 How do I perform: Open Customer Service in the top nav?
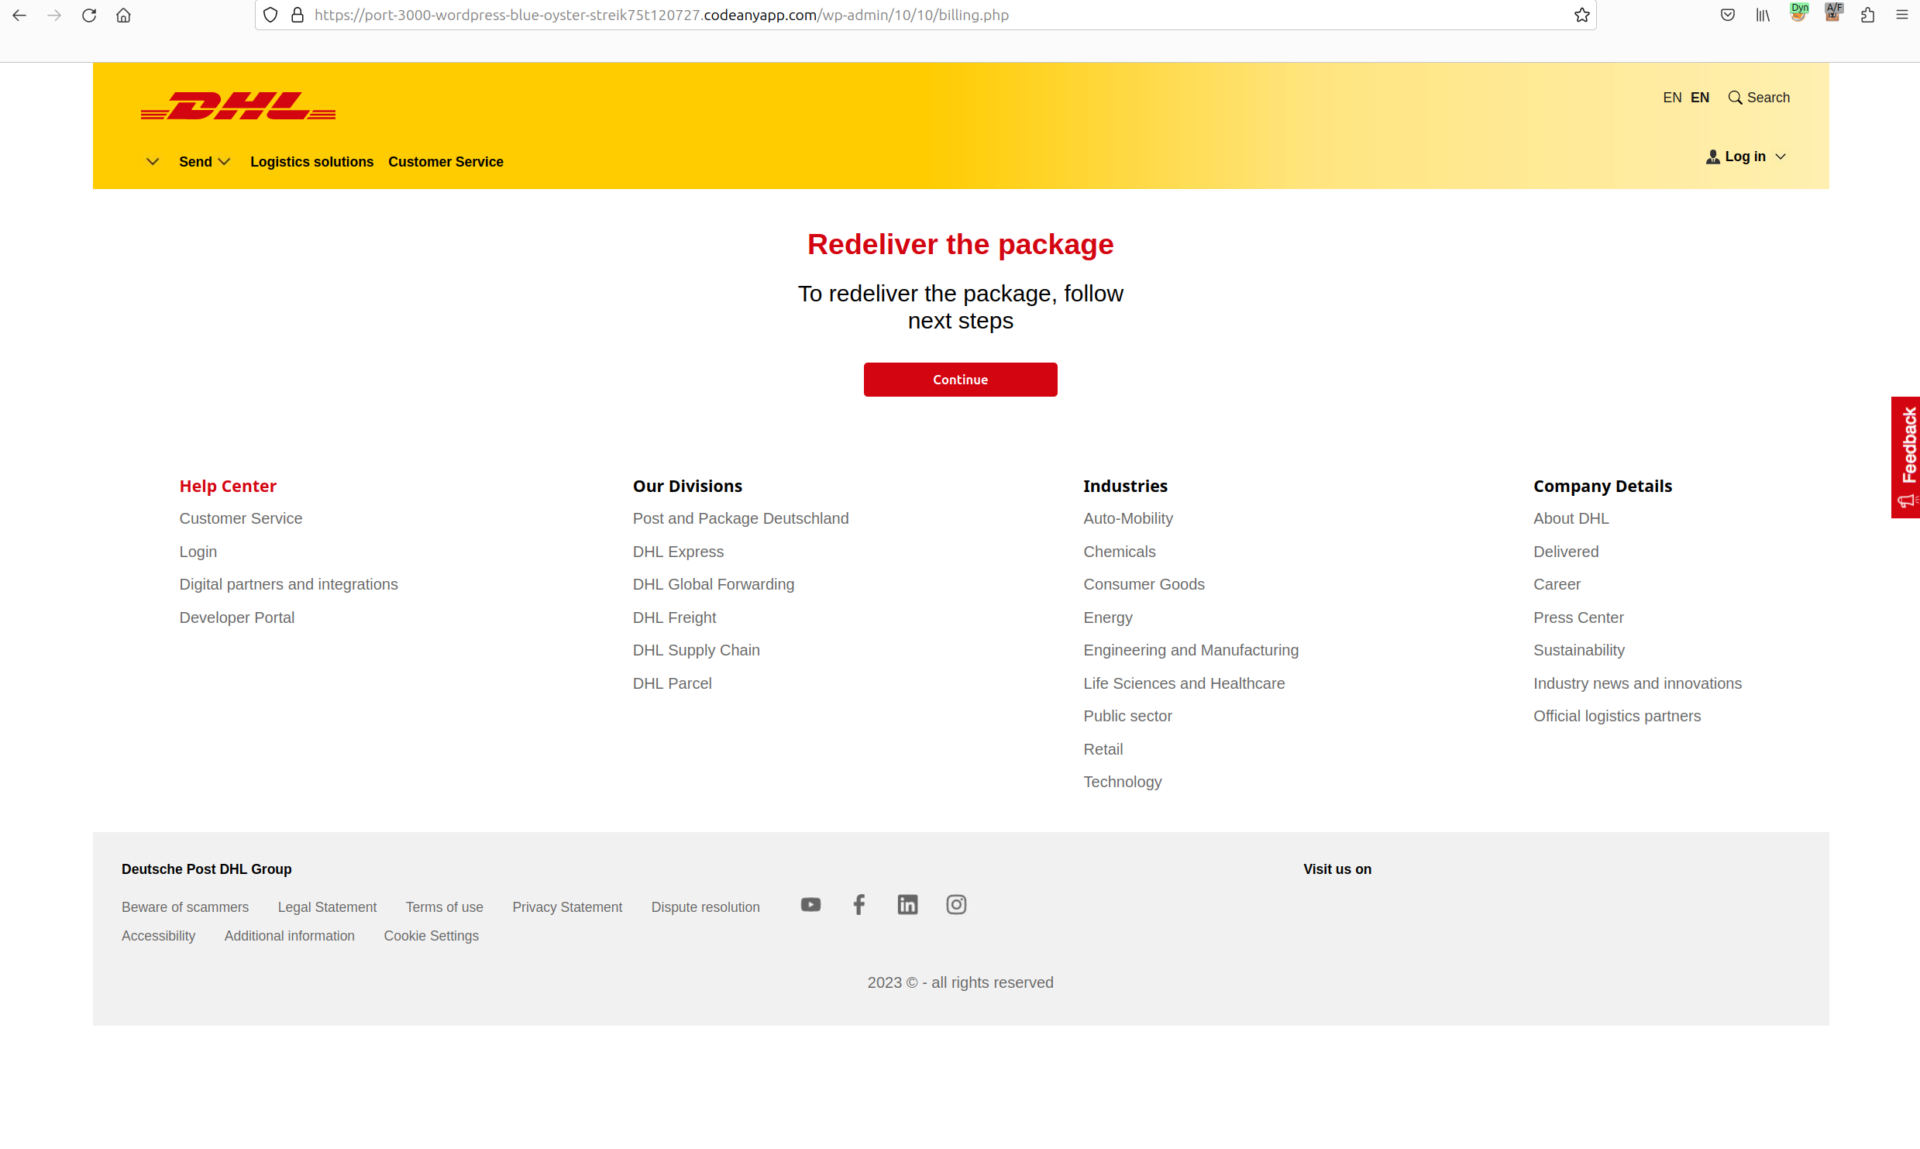[x=446, y=162]
